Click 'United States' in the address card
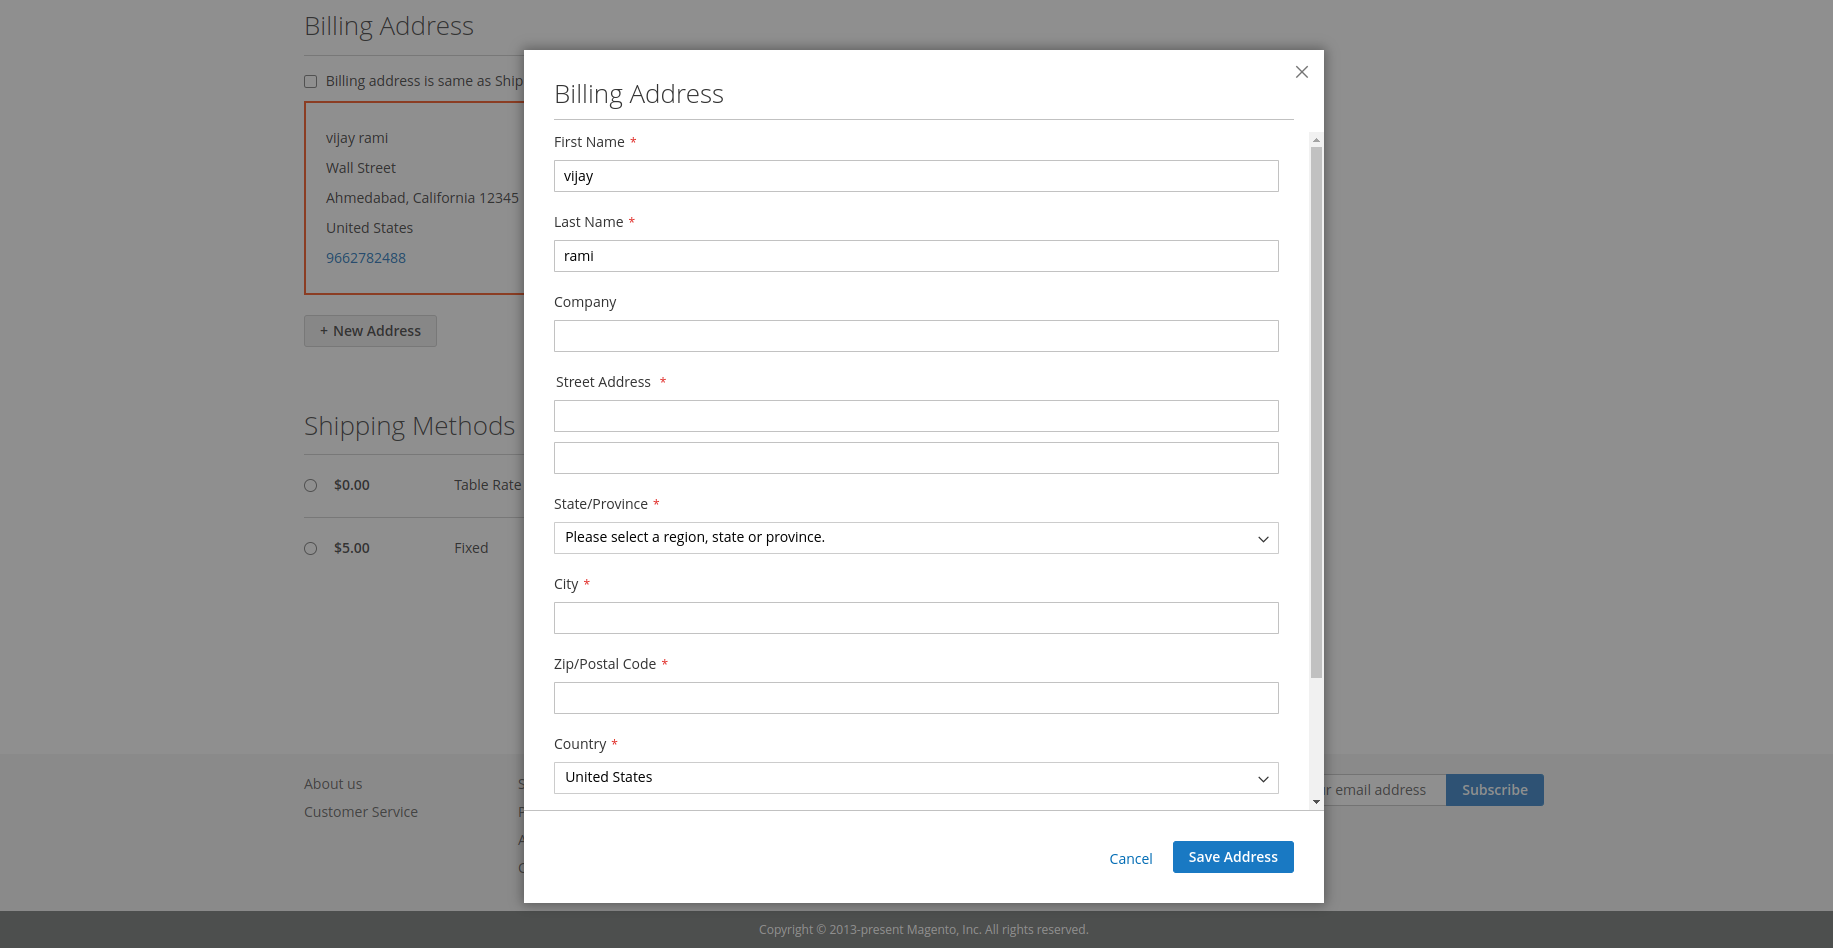1833x948 pixels. point(369,228)
